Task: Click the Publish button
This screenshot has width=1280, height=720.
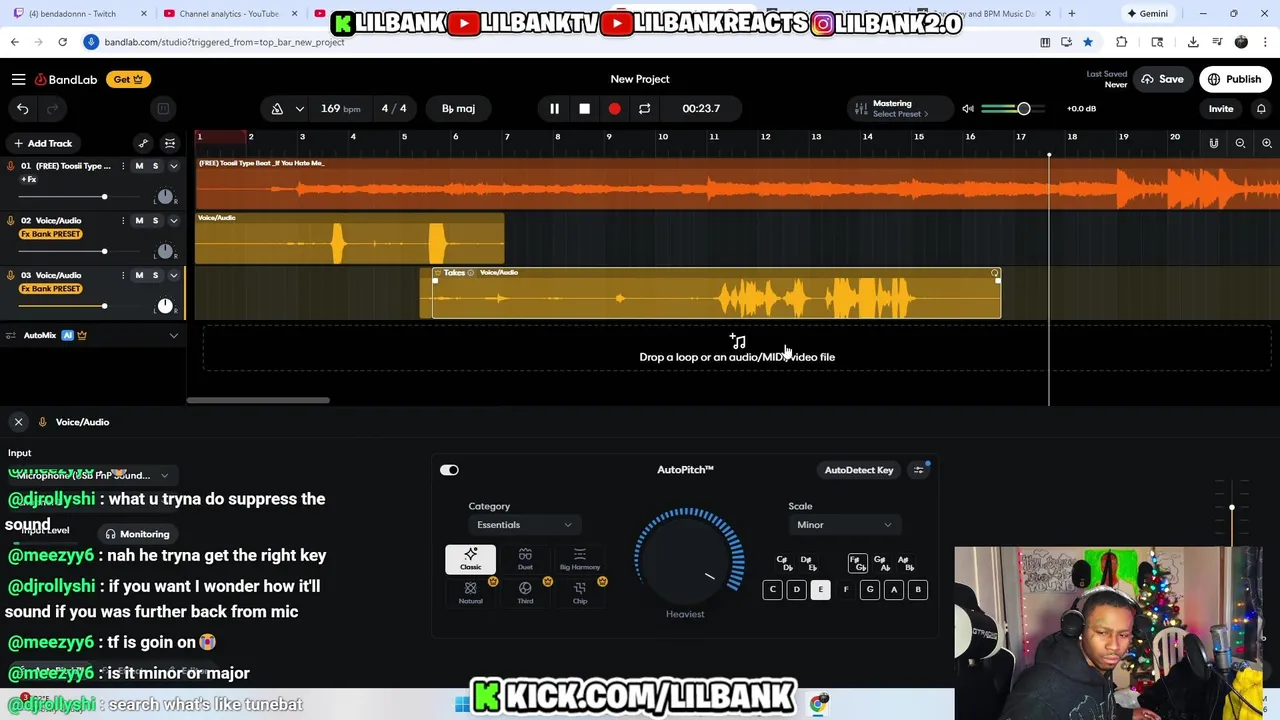Action: tap(1235, 79)
